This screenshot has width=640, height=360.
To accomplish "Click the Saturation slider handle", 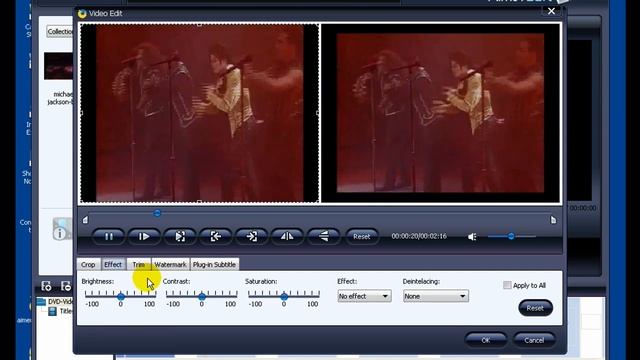I will coord(284,297).
